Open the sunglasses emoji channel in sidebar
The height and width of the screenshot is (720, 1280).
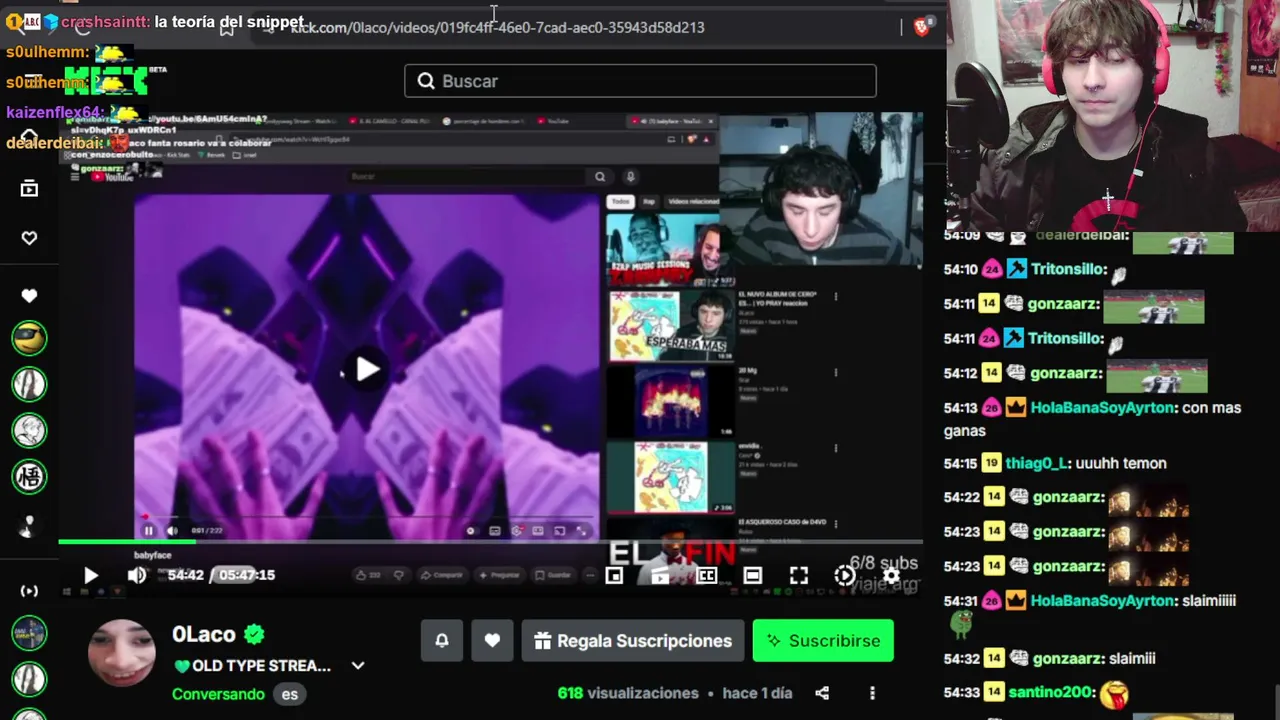pos(29,338)
